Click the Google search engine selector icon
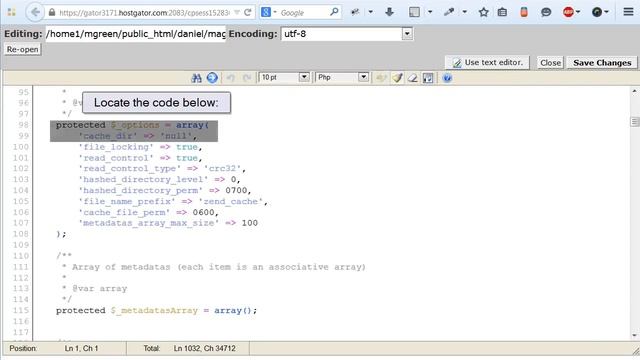640x360 pixels. click(x=266, y=12)
